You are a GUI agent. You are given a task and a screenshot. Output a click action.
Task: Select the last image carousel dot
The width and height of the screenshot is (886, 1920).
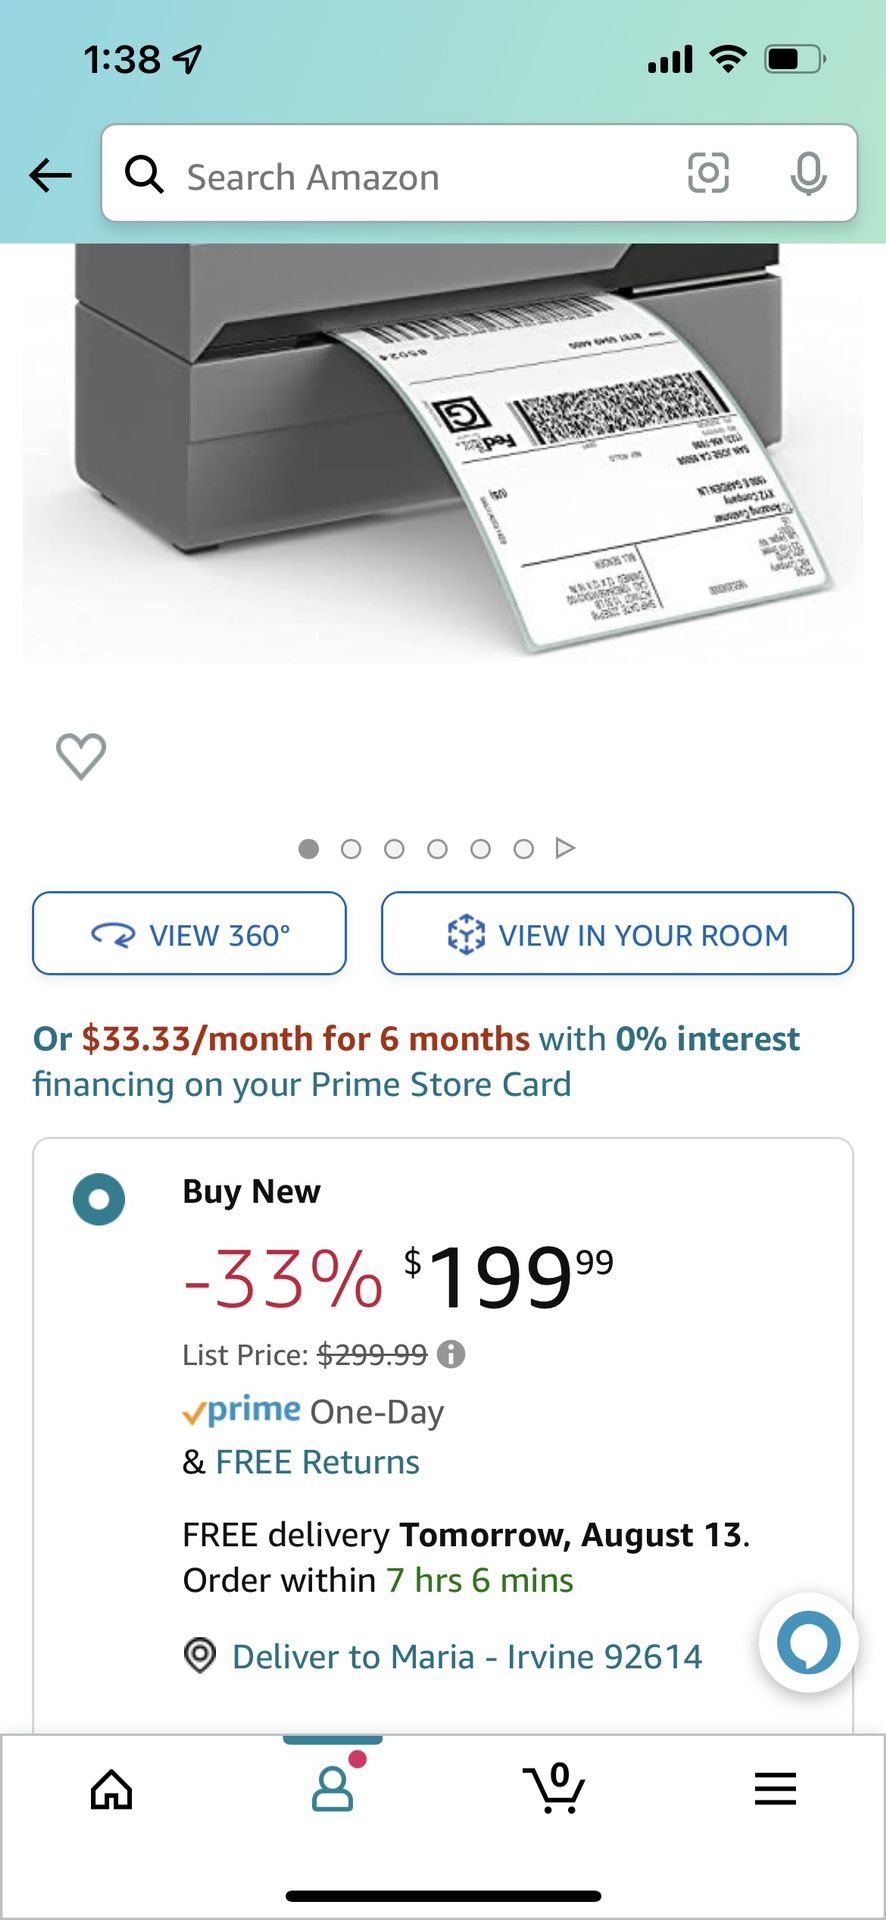(523, 849)
